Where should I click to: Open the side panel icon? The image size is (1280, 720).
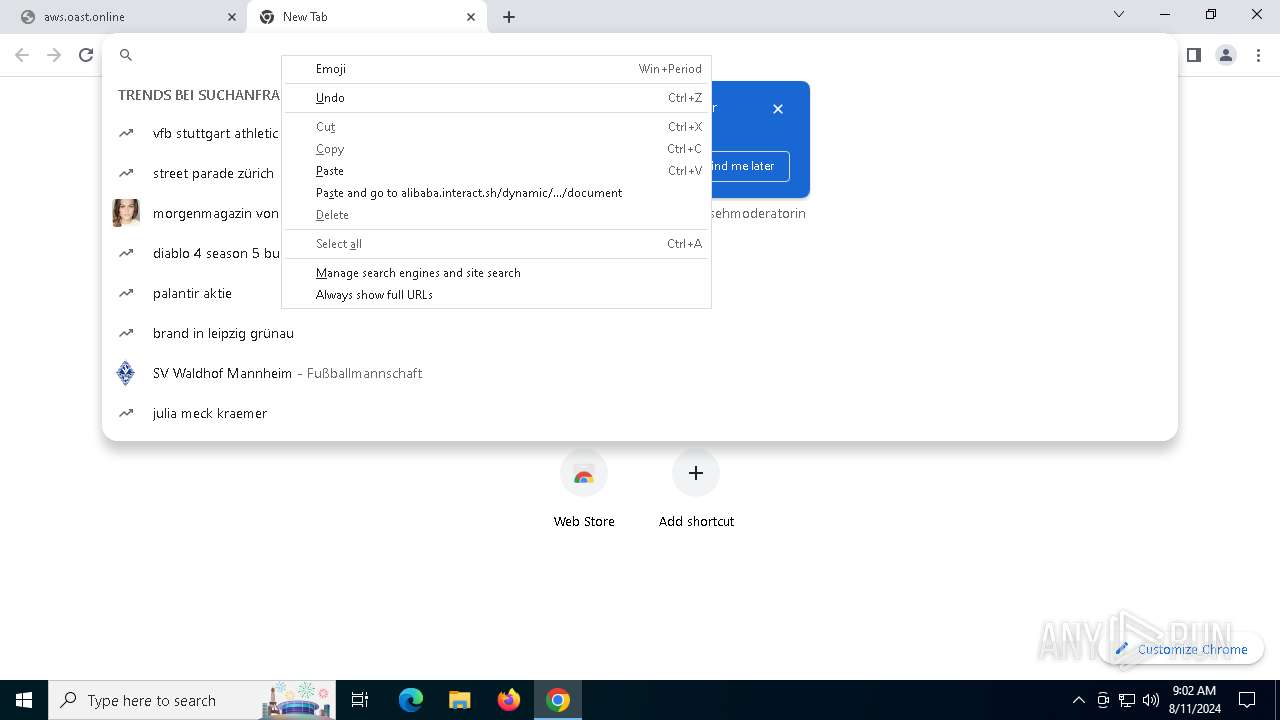click(1193, 55)
